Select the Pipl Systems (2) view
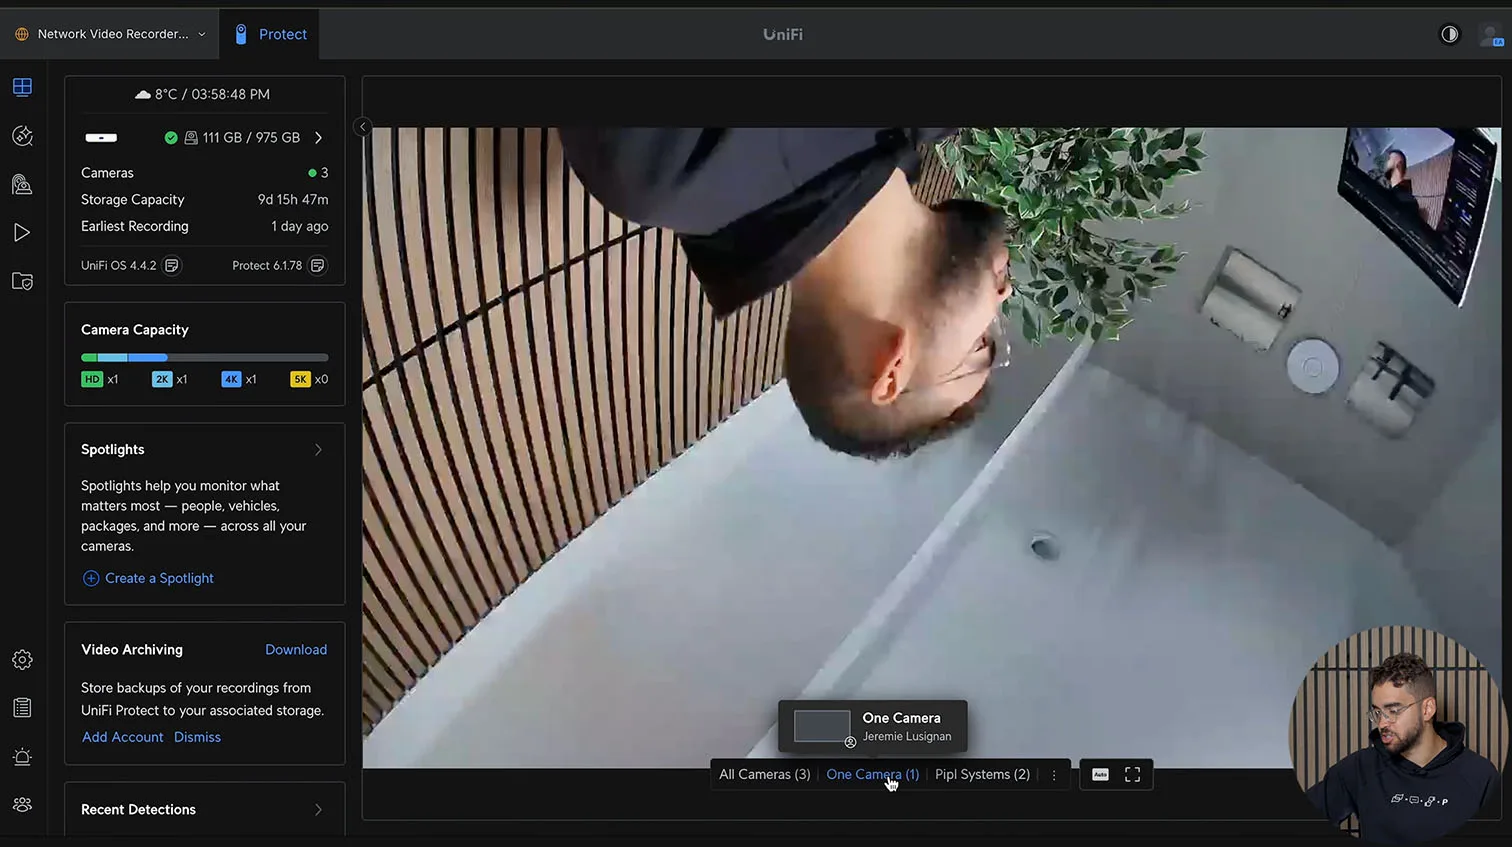The height and width of the screenshot is (847, 1512). pos(981,775)
